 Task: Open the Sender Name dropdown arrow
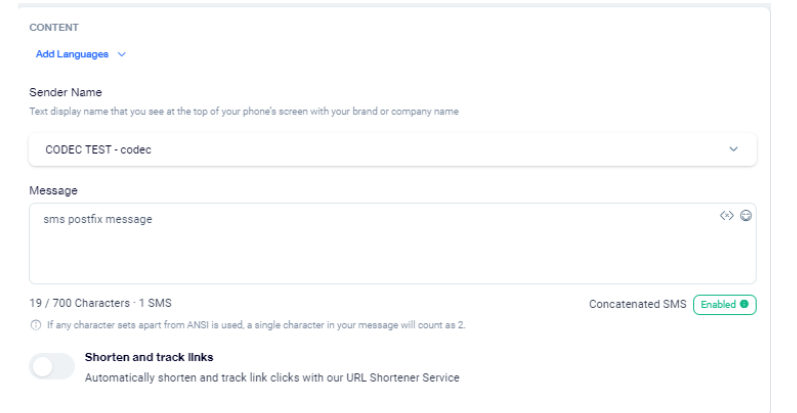(734, 149)
